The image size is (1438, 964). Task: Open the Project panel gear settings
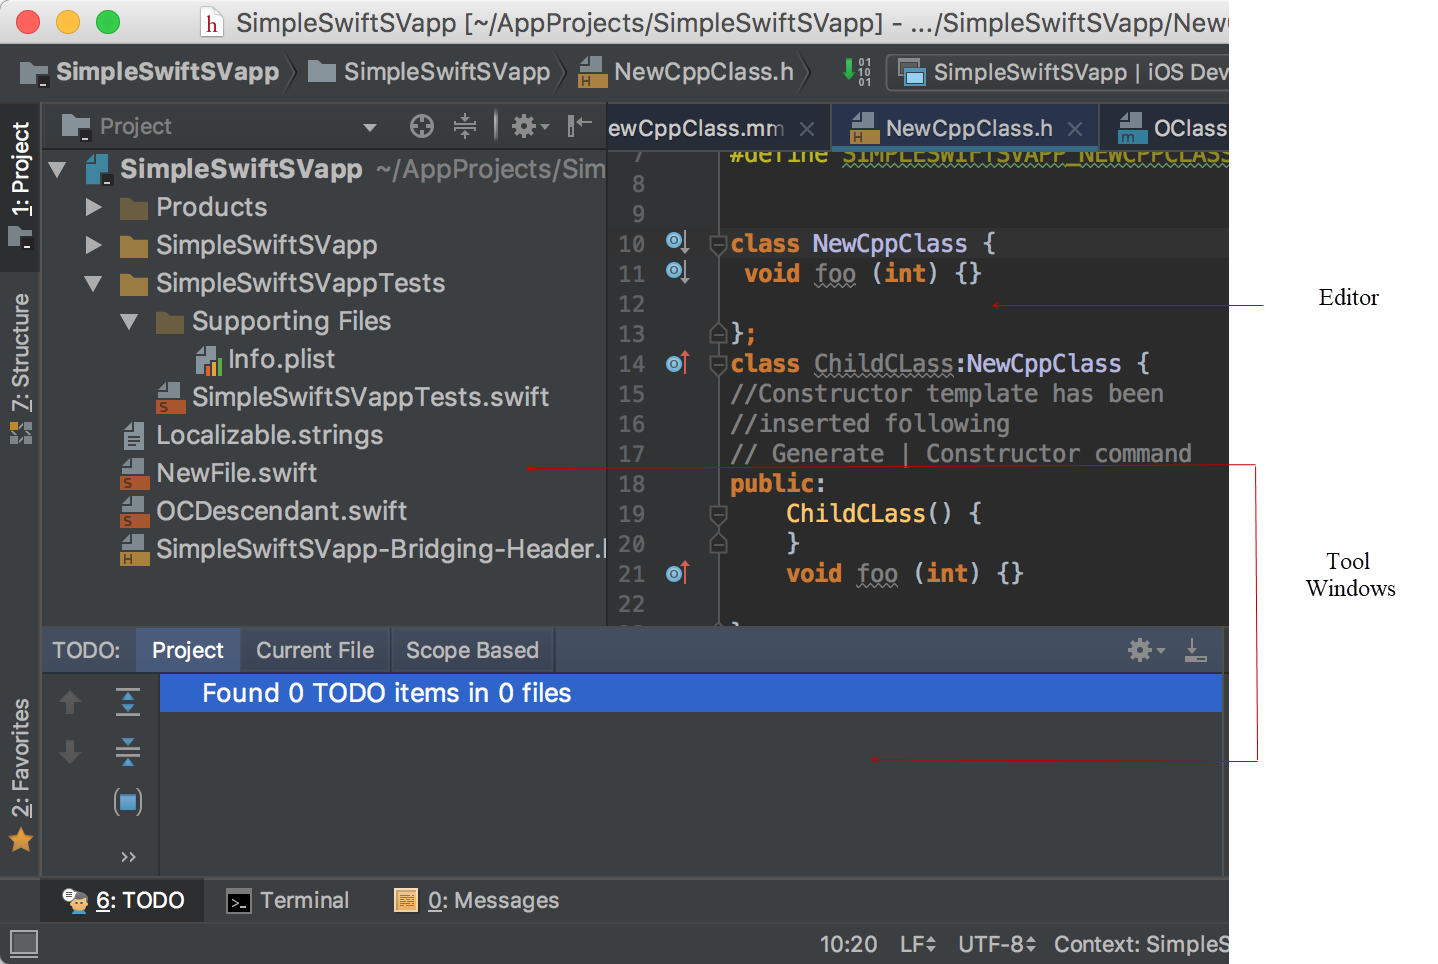(x=530, y=126)
